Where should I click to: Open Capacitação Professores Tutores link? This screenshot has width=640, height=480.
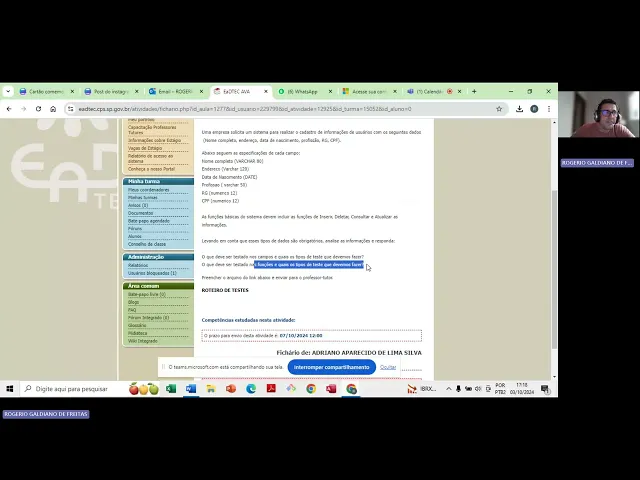click(152, 130)
